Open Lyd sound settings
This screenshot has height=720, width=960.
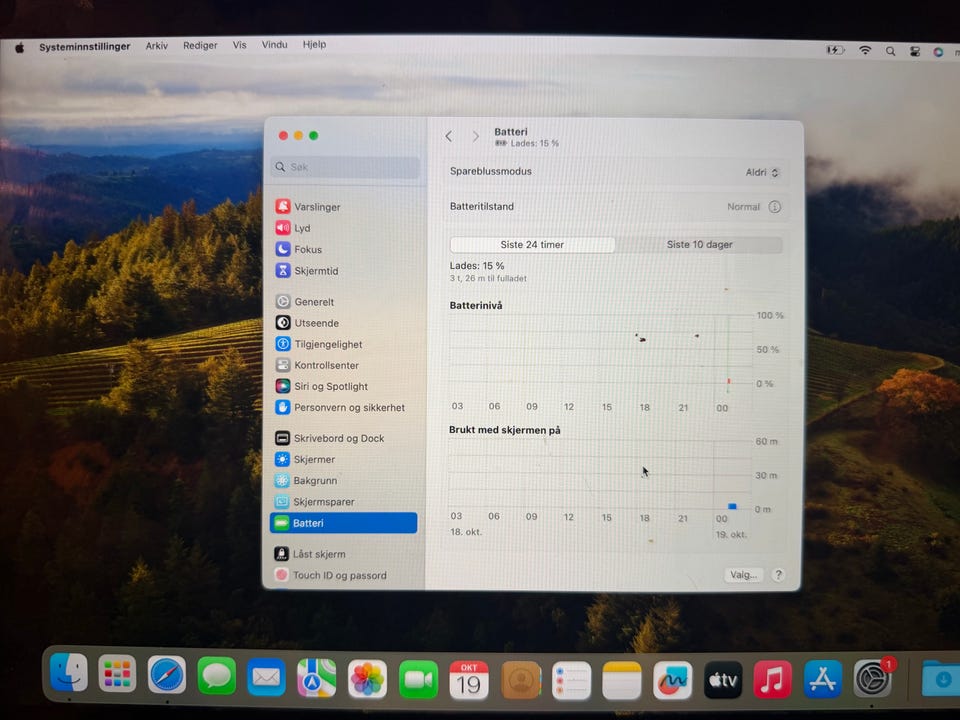pyautogui.click(x=293, y=228)
